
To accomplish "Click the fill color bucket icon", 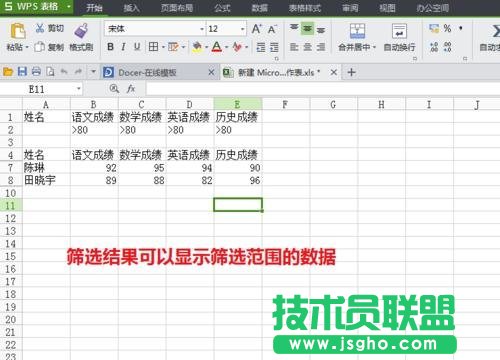I will [x=197, y=47].
